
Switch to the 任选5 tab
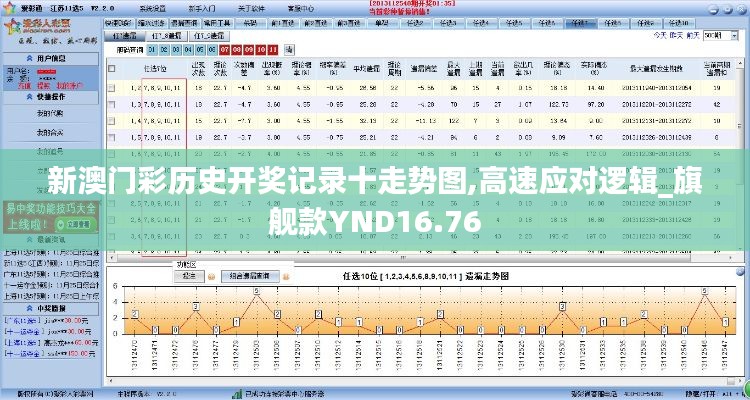515,23
